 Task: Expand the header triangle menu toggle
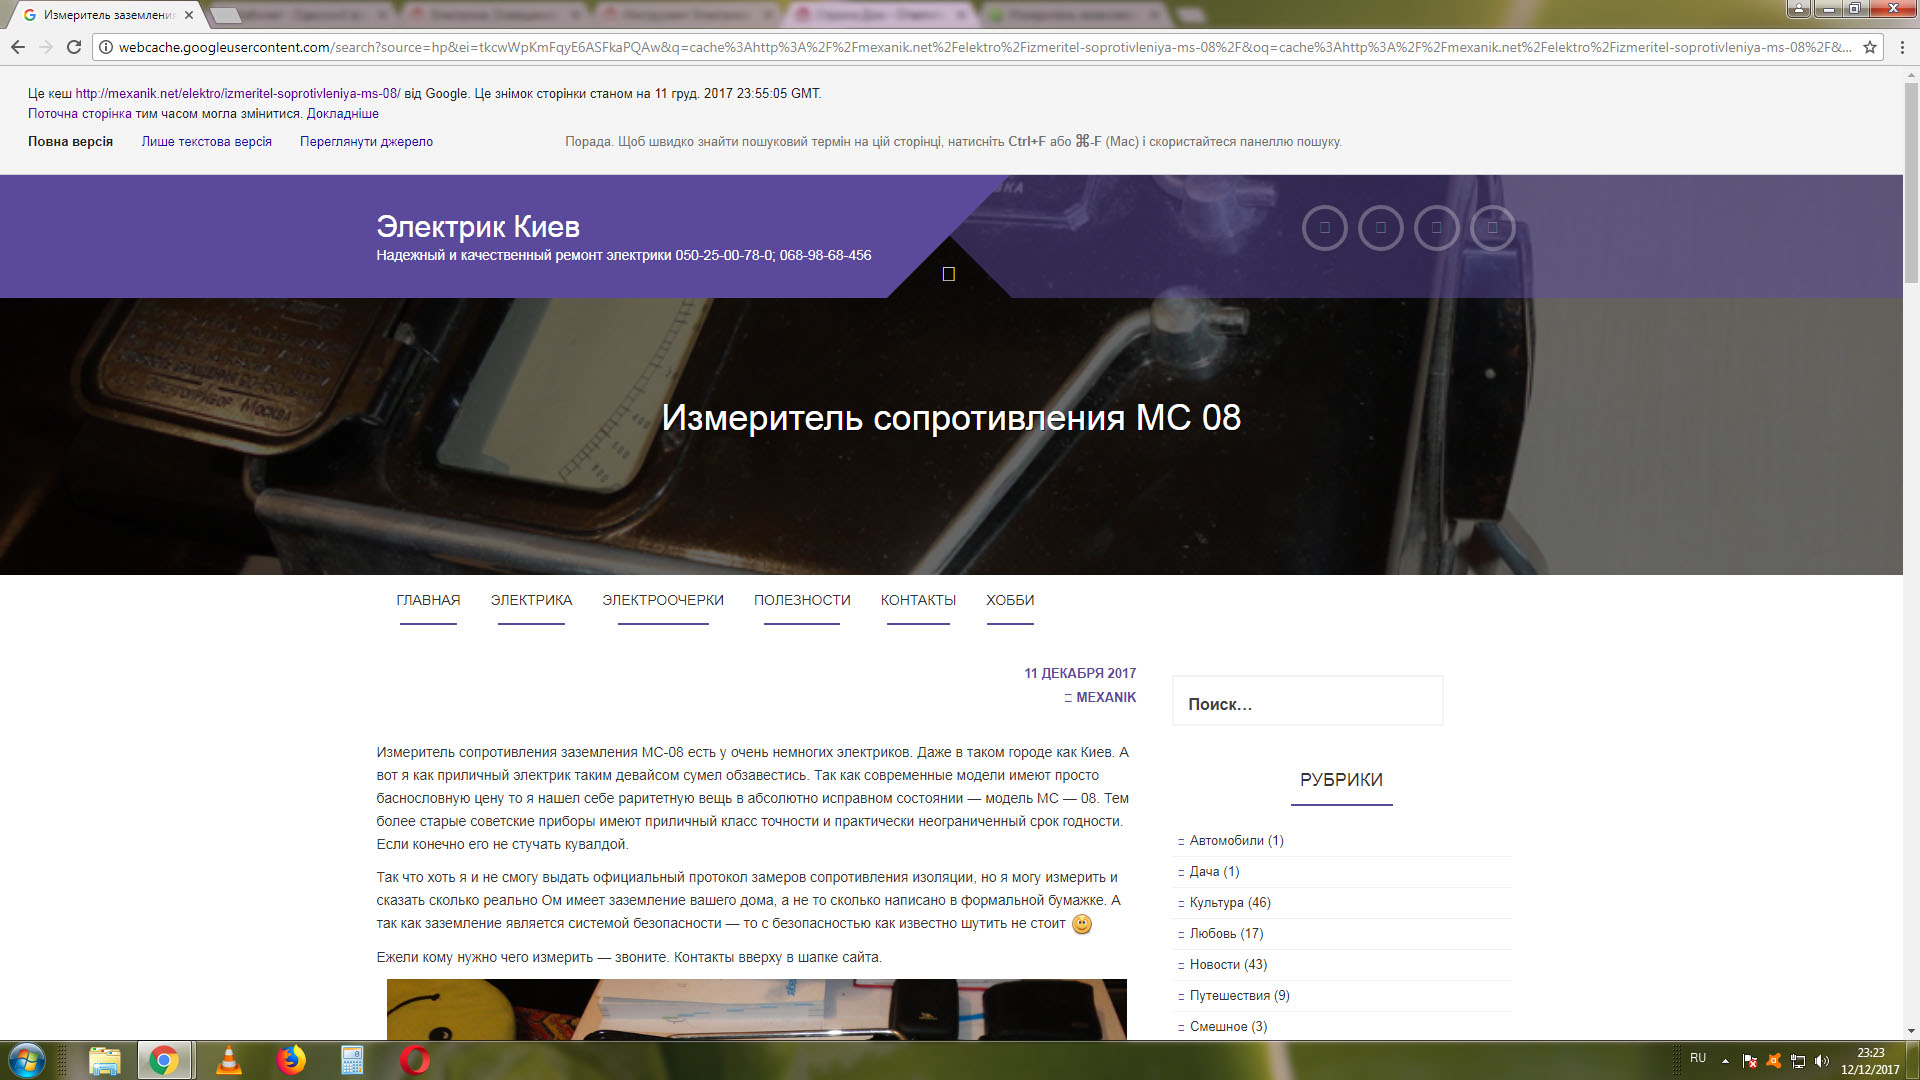pos(949,273)
